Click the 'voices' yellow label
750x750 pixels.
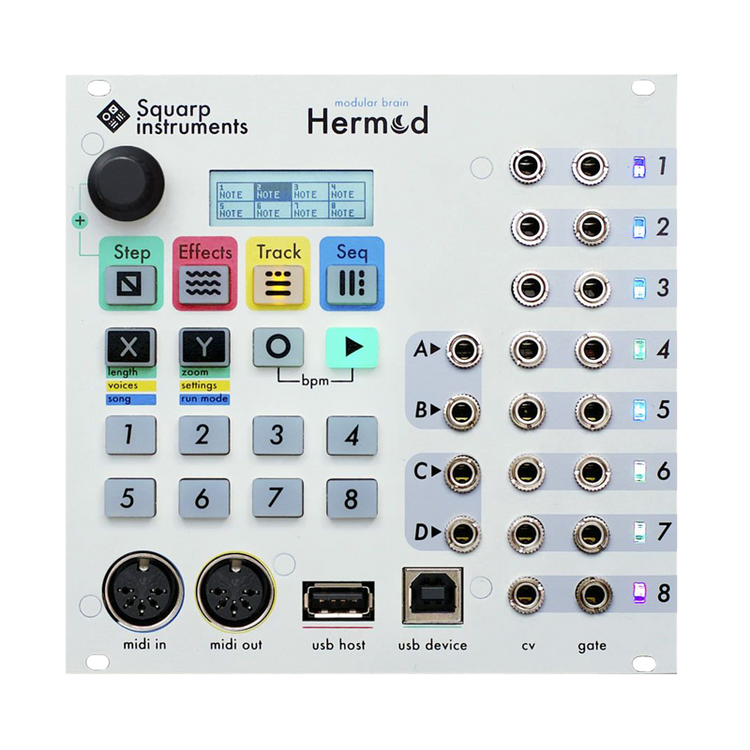pos(131,386)
